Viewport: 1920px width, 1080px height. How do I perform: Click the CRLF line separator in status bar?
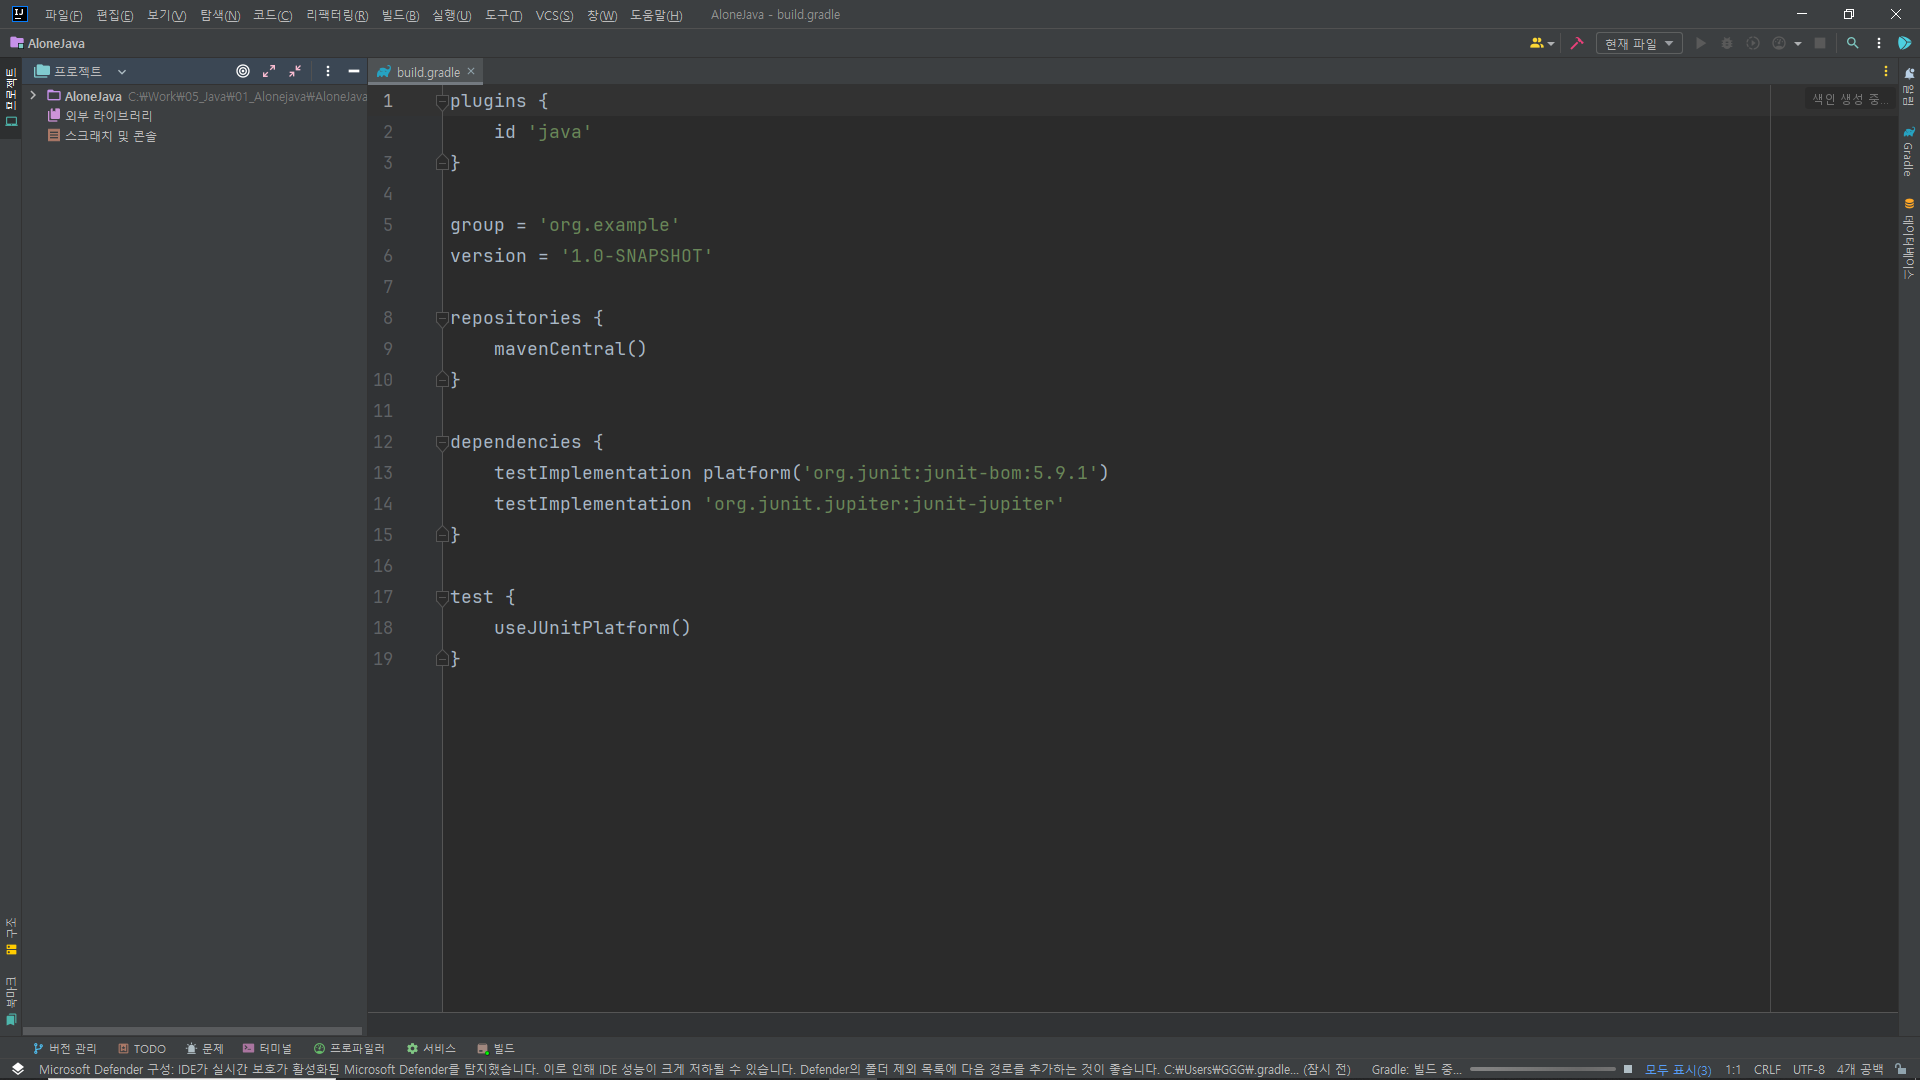(1766, 1069)
